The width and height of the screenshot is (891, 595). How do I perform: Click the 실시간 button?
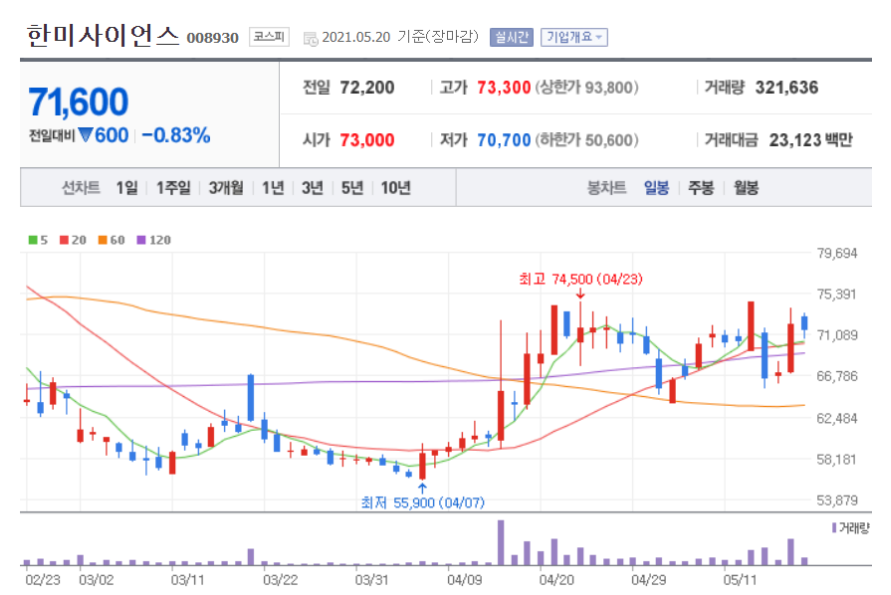[x=511, y=37]
